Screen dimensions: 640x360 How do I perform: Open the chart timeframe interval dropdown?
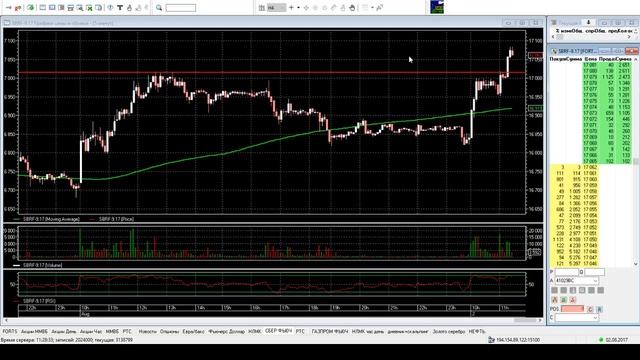coord(276,7)
